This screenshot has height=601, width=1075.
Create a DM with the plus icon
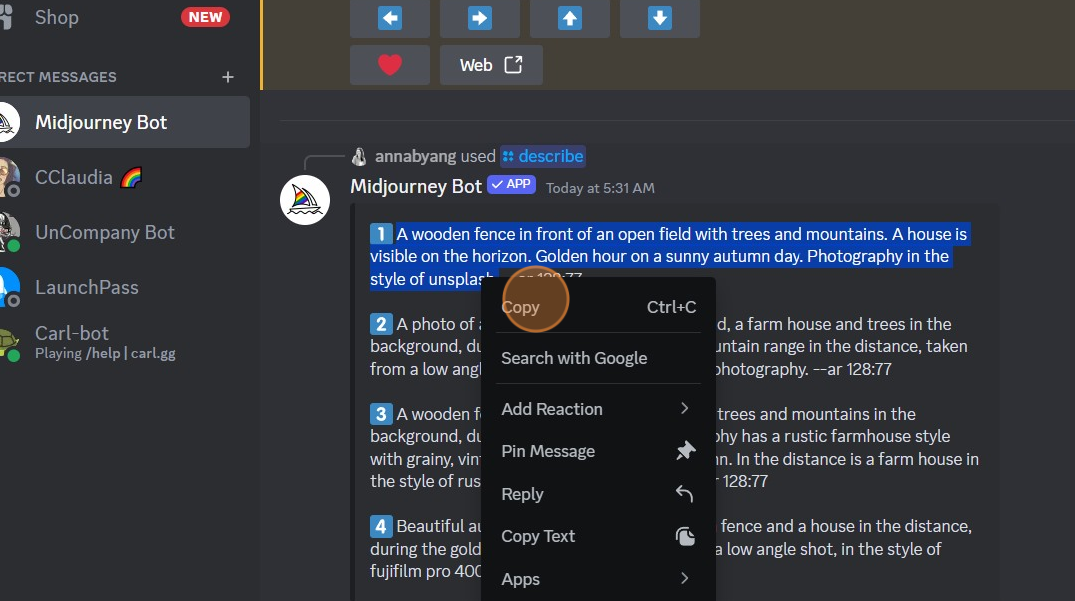[227, 77]
